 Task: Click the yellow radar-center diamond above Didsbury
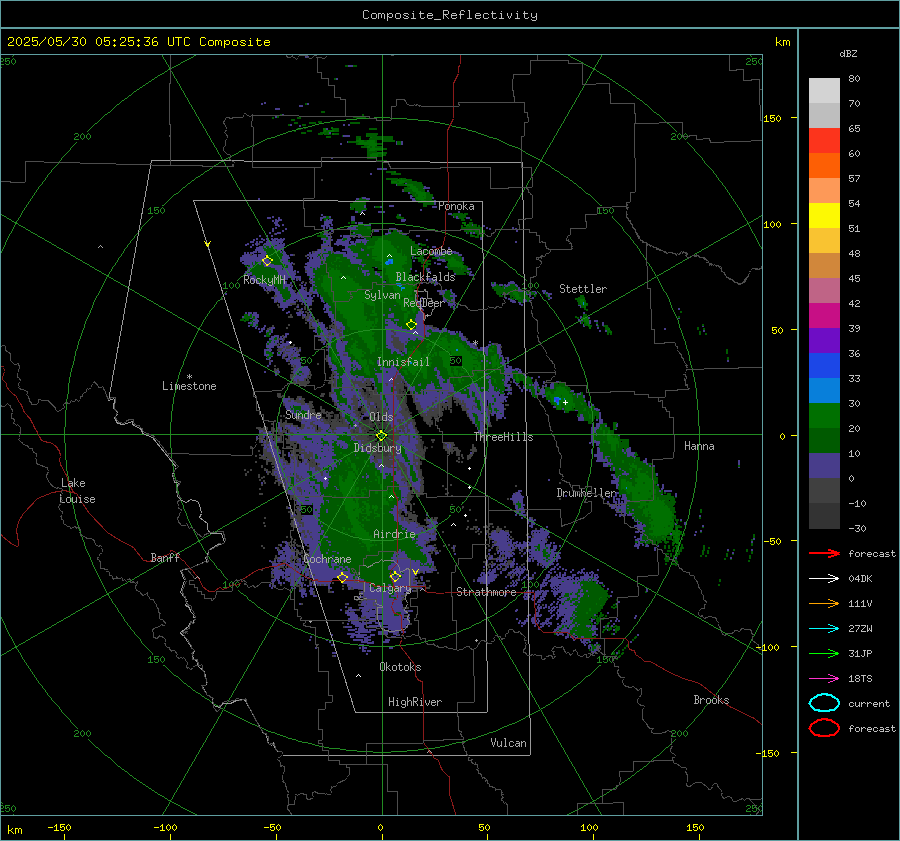pos(381,436)
